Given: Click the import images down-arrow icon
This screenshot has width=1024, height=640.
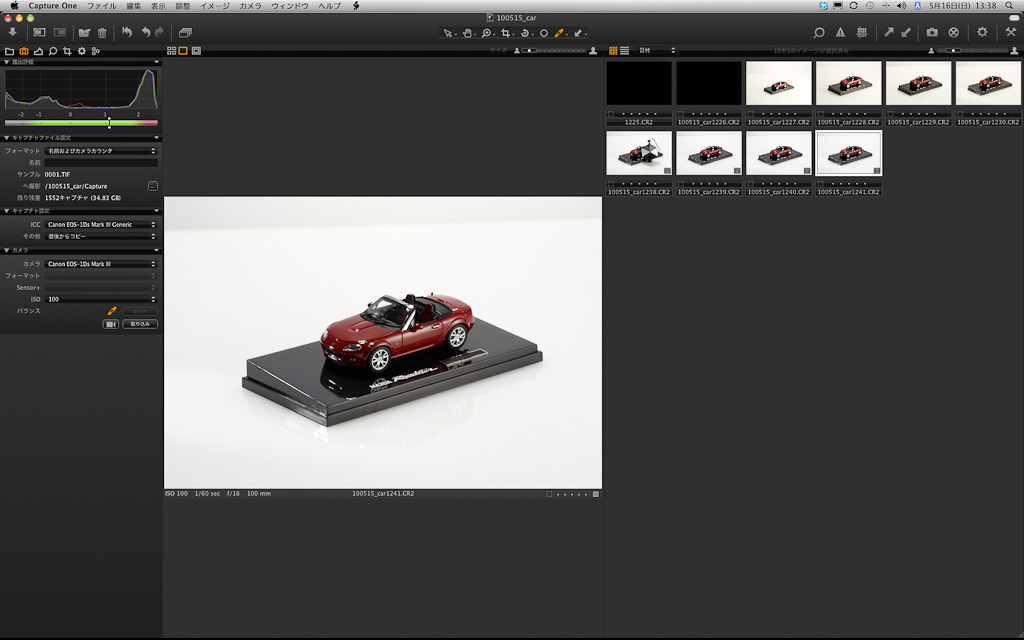Looking at the screenshot, I should click(x=12, y=32).
